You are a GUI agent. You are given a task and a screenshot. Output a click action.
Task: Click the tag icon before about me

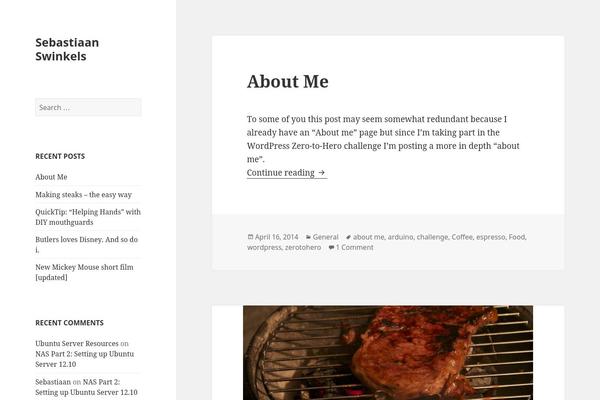[347, 237]
